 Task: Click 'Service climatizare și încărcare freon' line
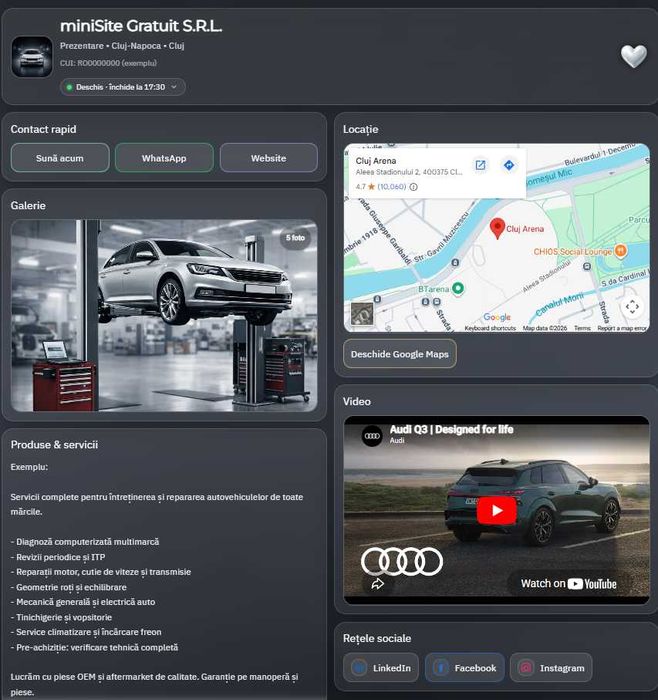[86, 632]
